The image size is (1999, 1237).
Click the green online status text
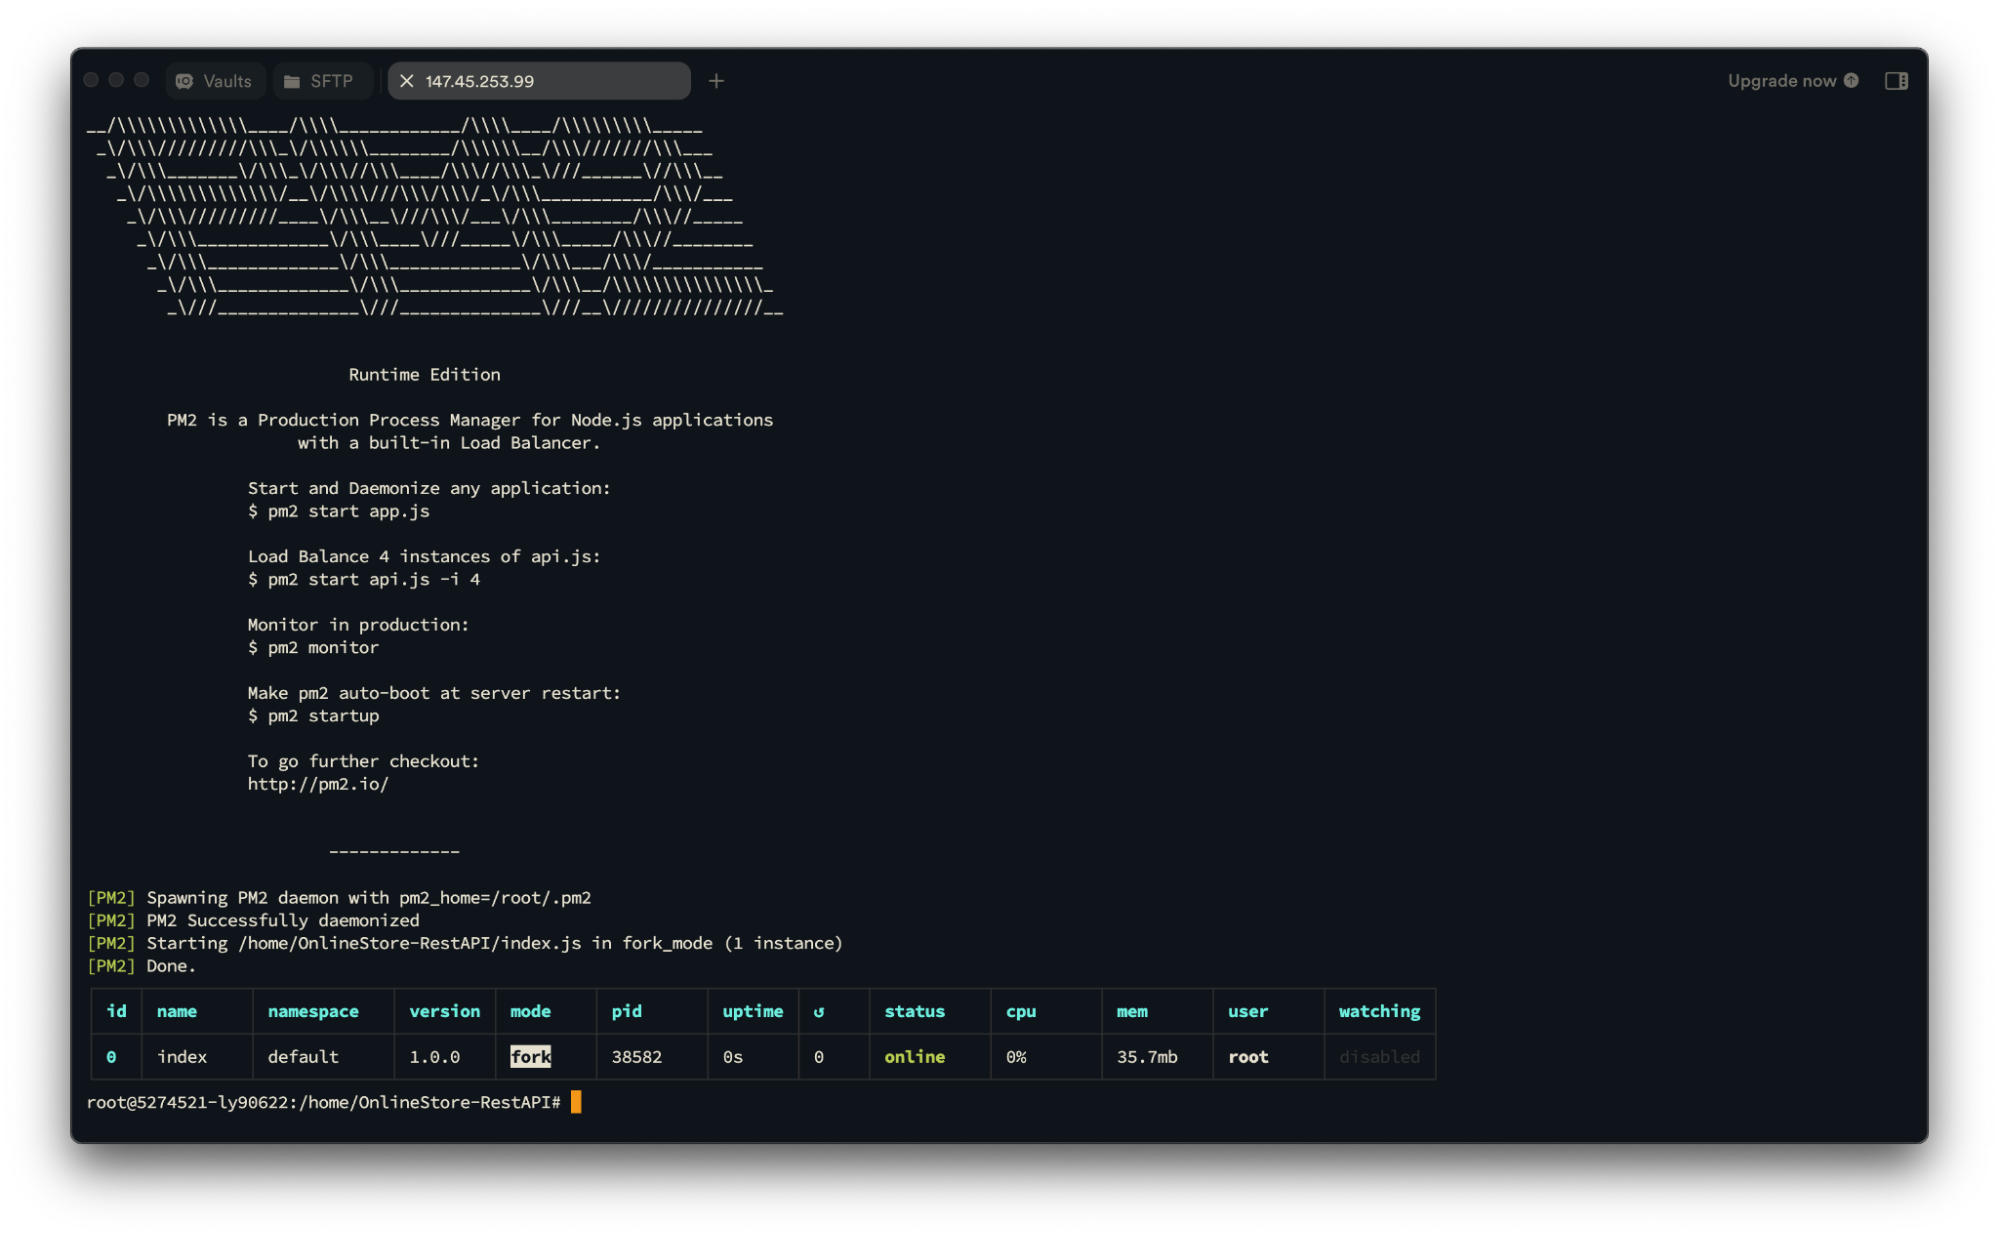(x=914, y=1057)
